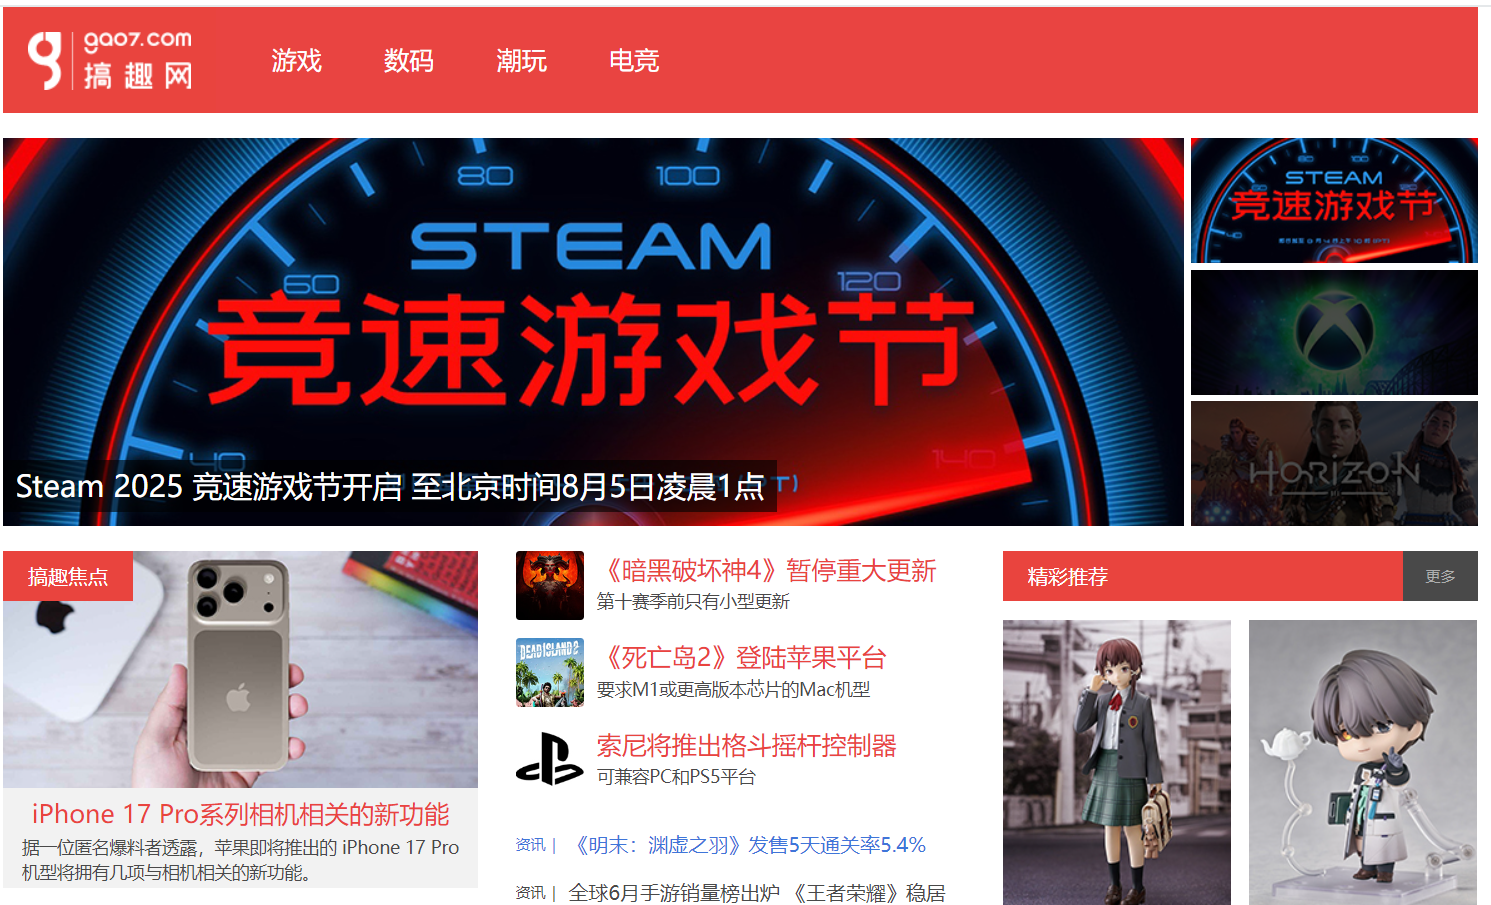
Task: Click the 更多 button in 精彩推荐
Action: coord(1440,577)
